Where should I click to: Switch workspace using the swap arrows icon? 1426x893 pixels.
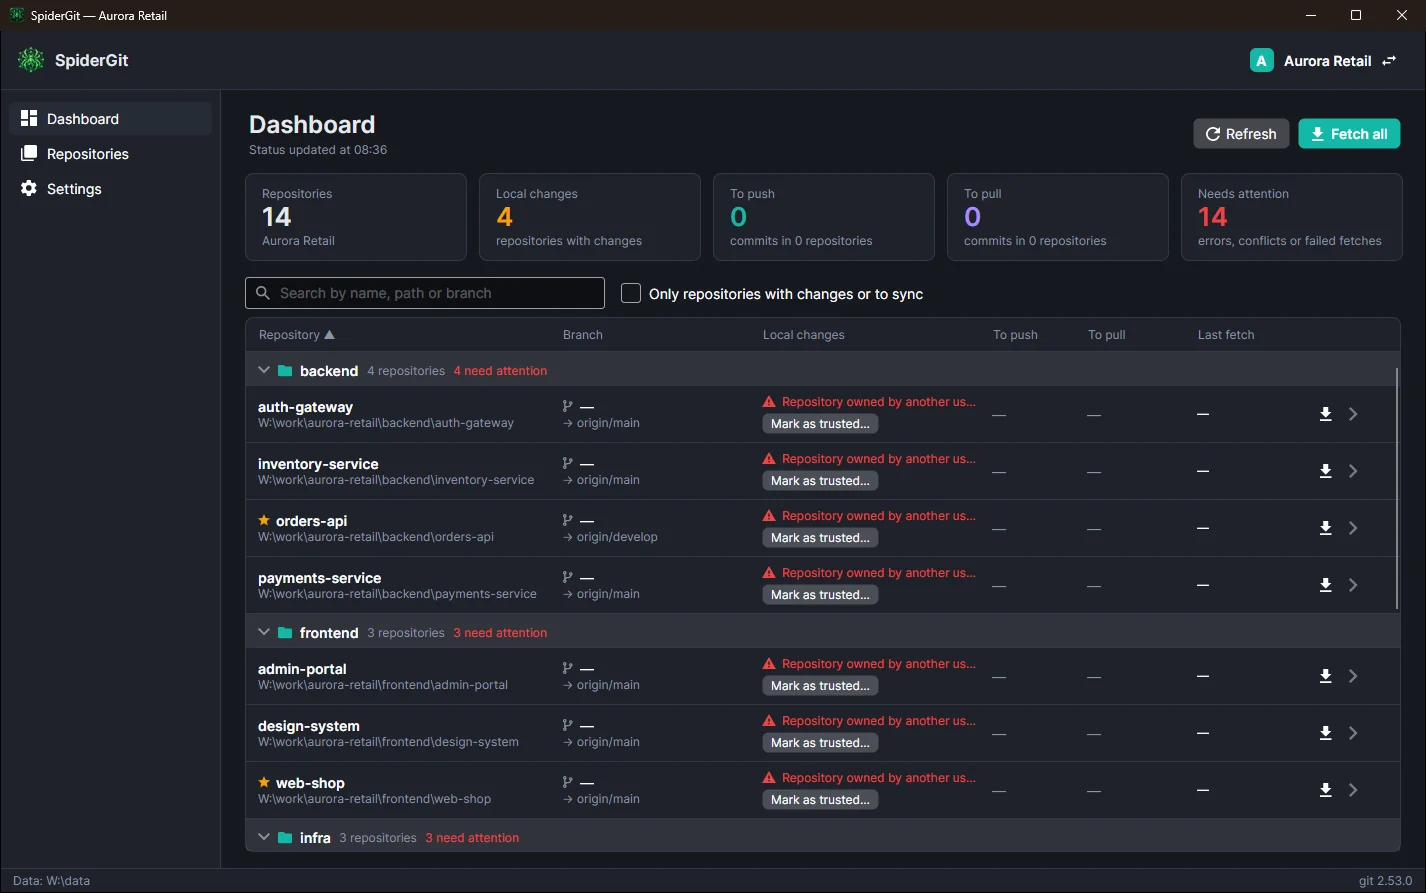1389,61
